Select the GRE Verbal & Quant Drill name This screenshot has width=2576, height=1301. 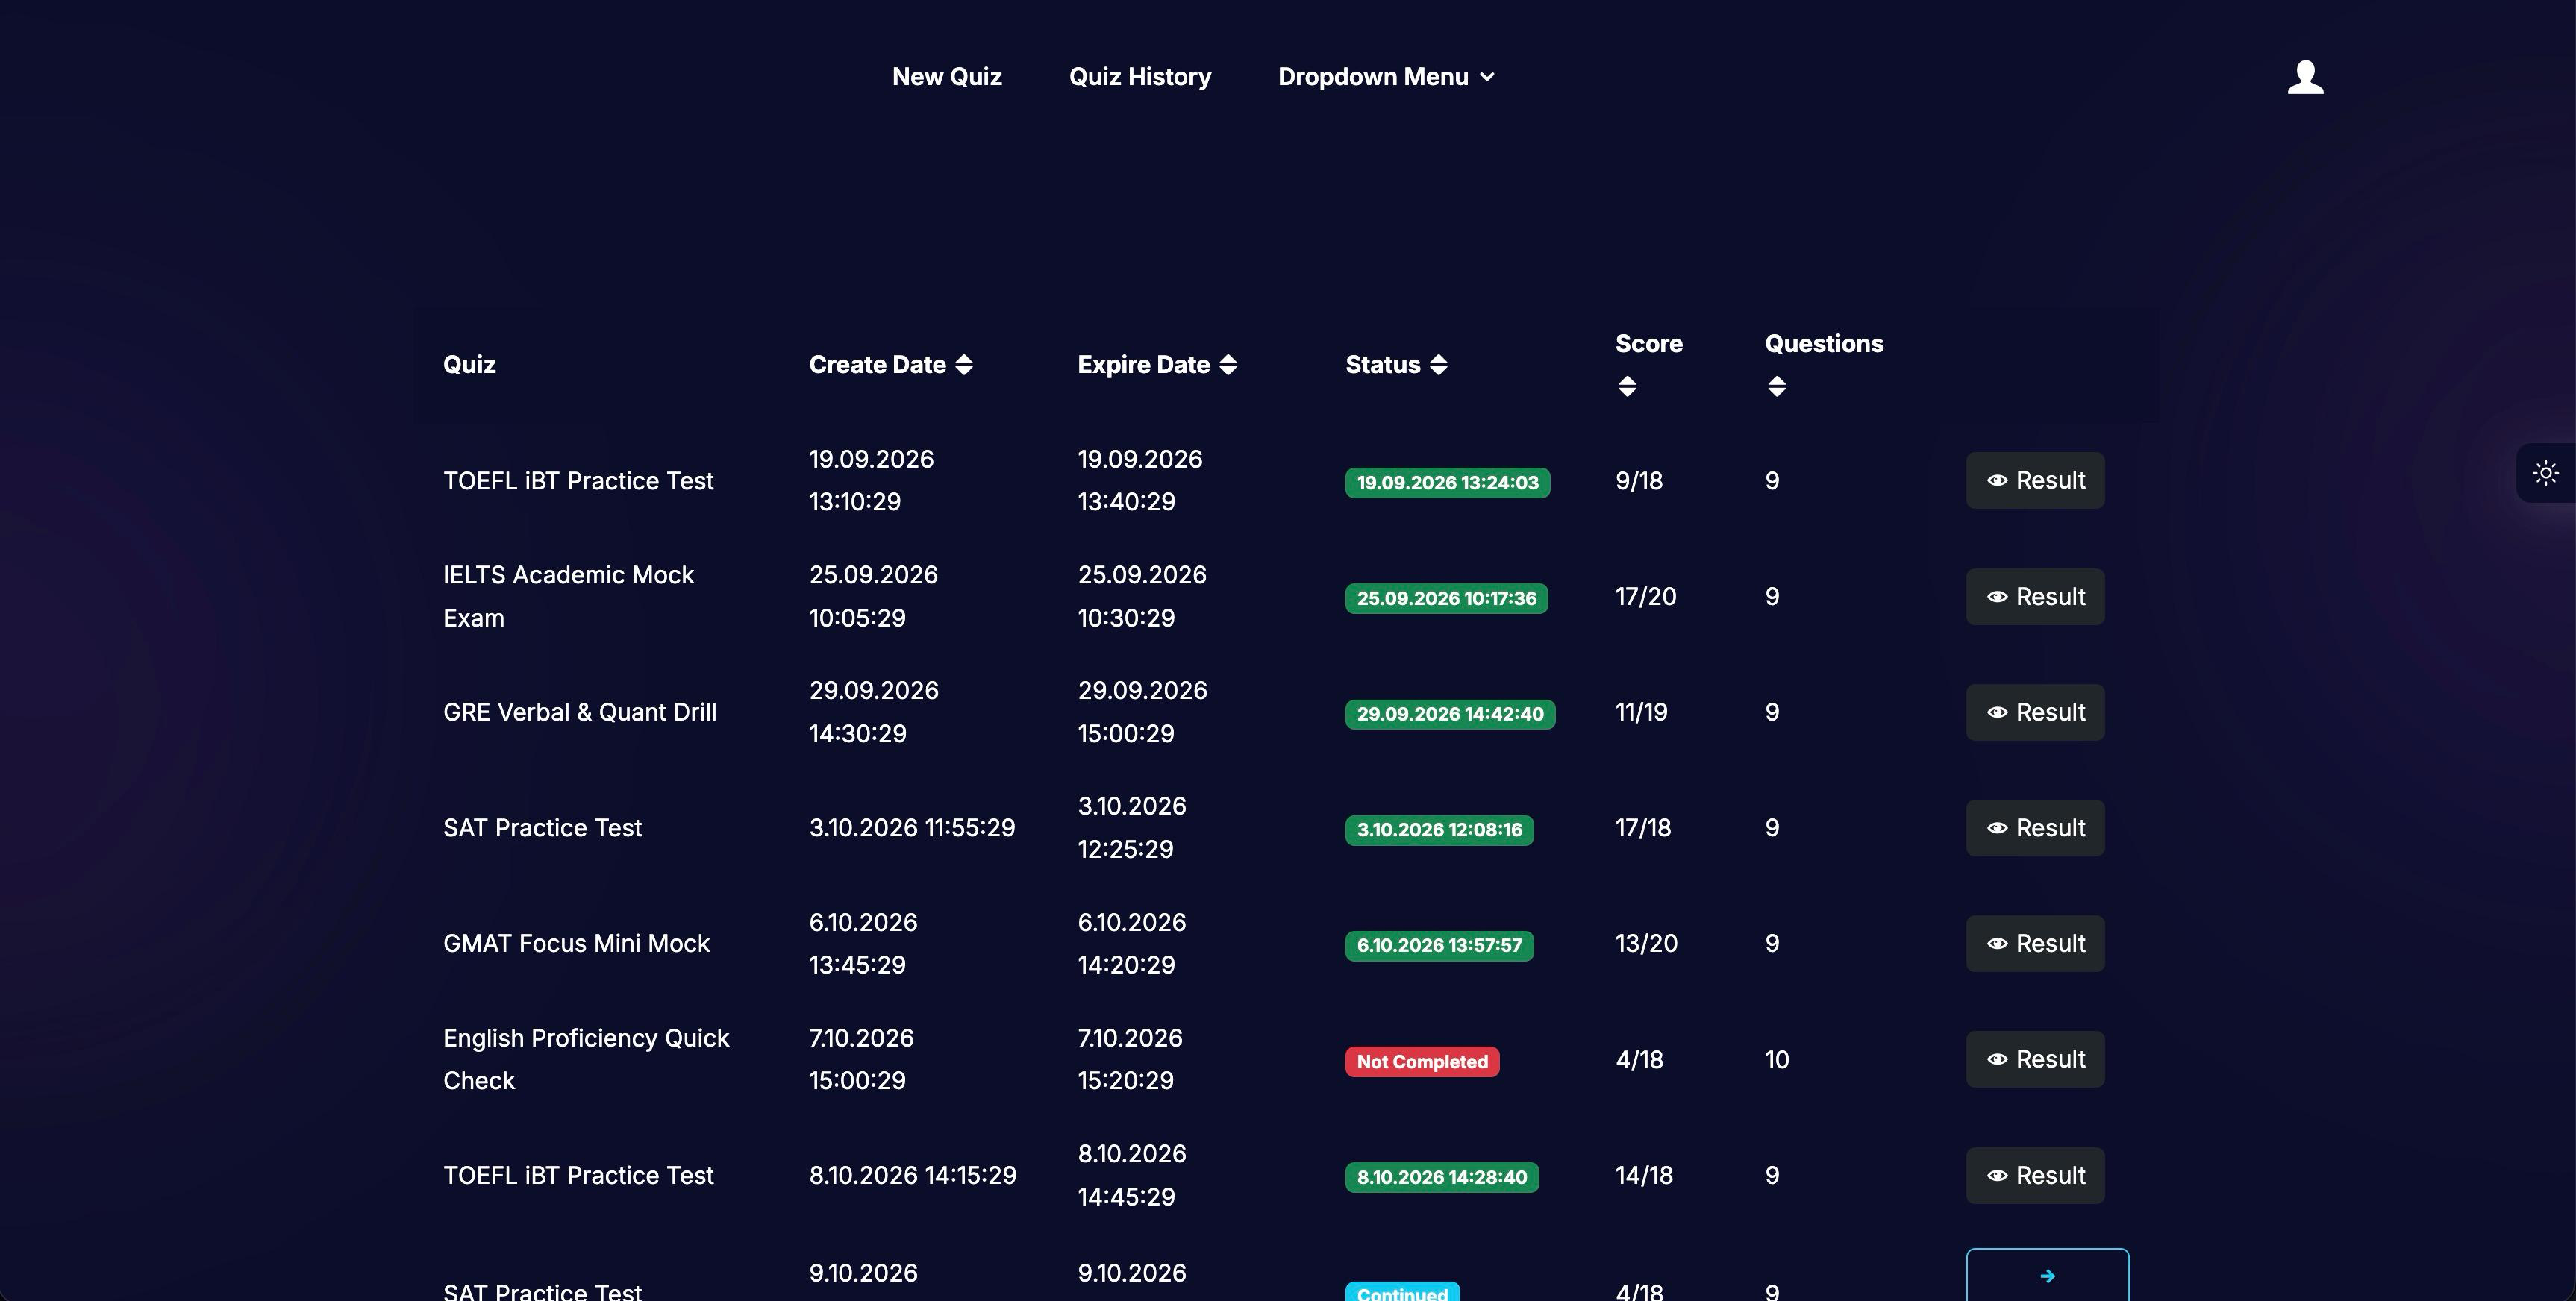click(580, 712)
